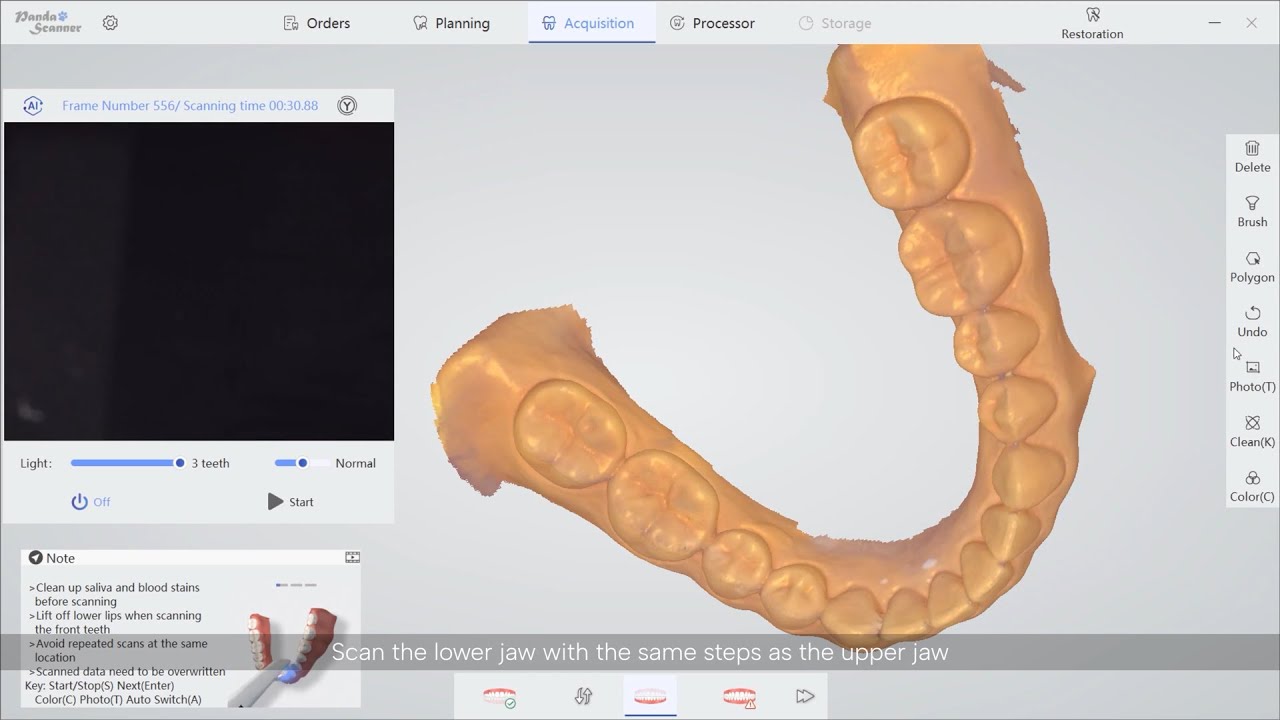Choose the Polygon selection tool
1280x720 pixels.
1252,266
